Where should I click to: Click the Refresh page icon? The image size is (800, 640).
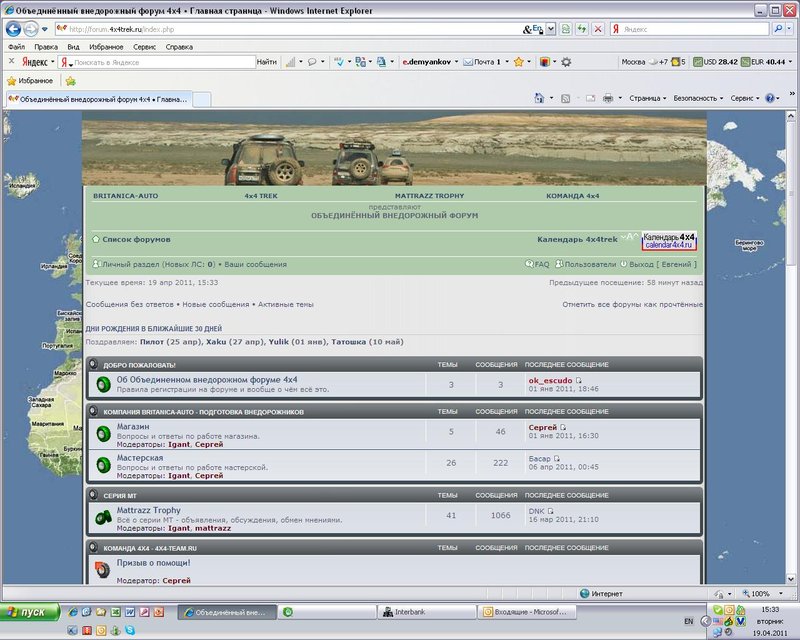click(582, 29)
